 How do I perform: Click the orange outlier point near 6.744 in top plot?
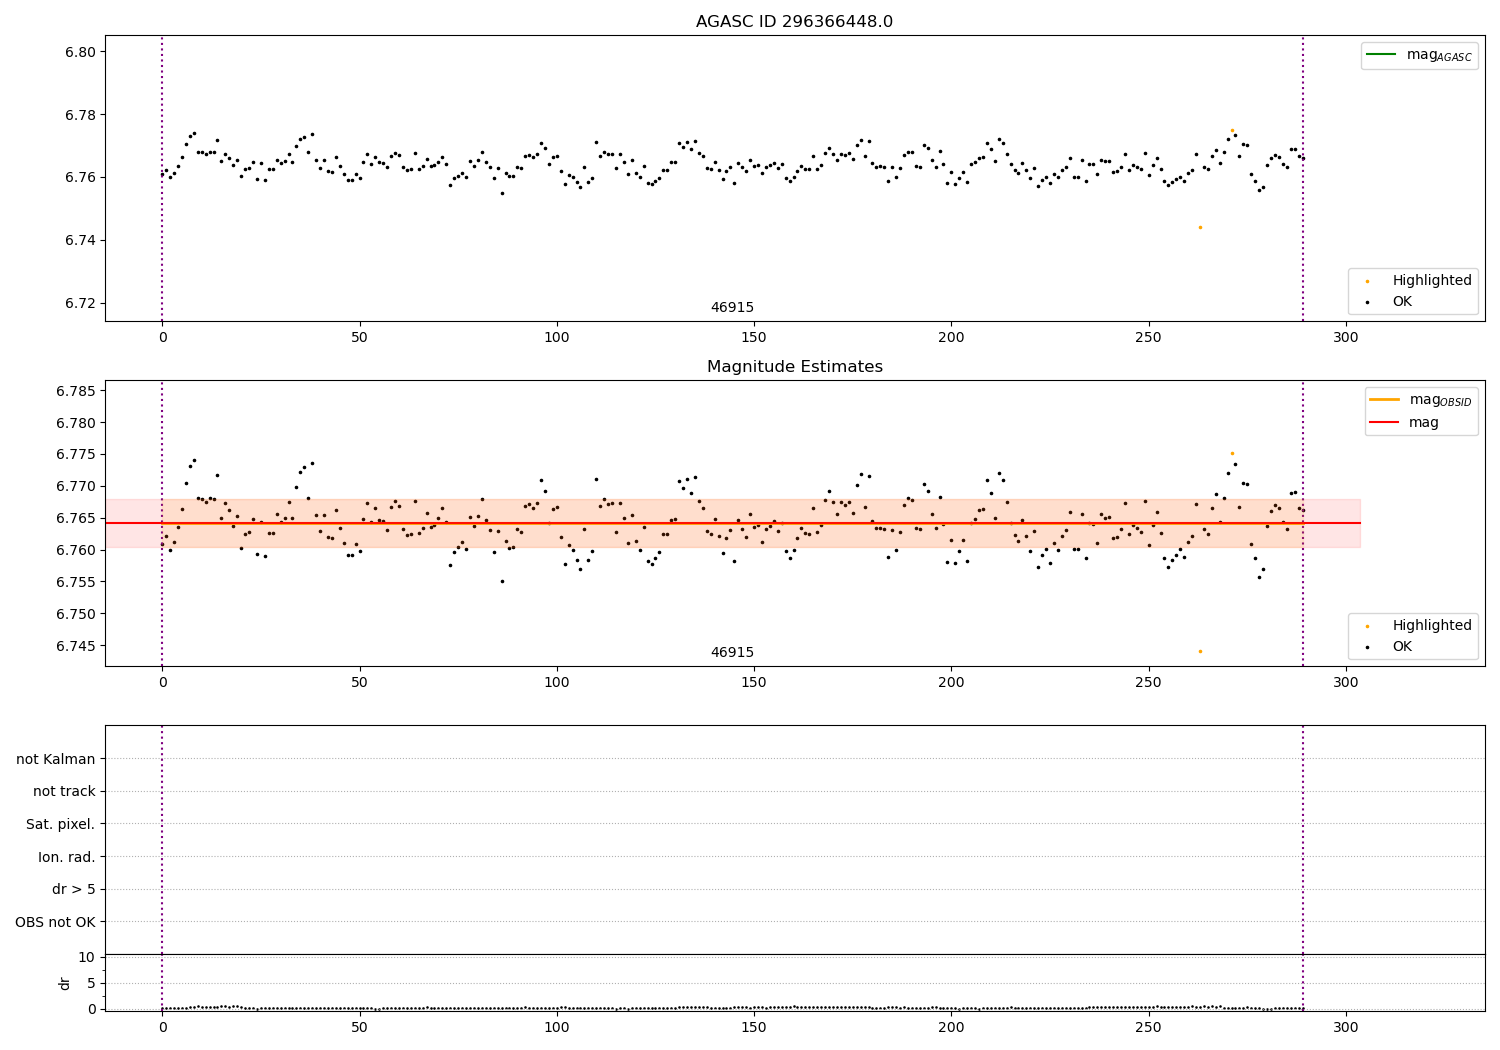(1200, 227)
